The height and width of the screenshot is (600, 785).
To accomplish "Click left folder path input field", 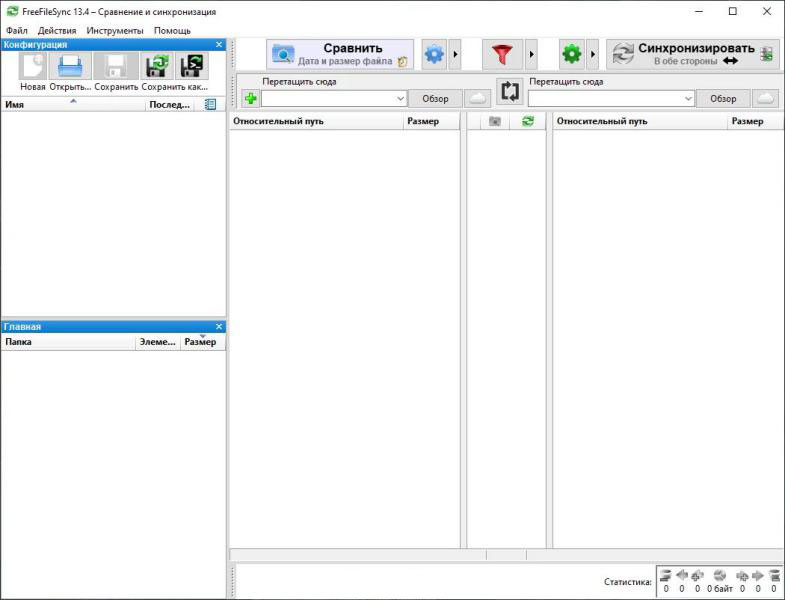I will pos(328,99).
